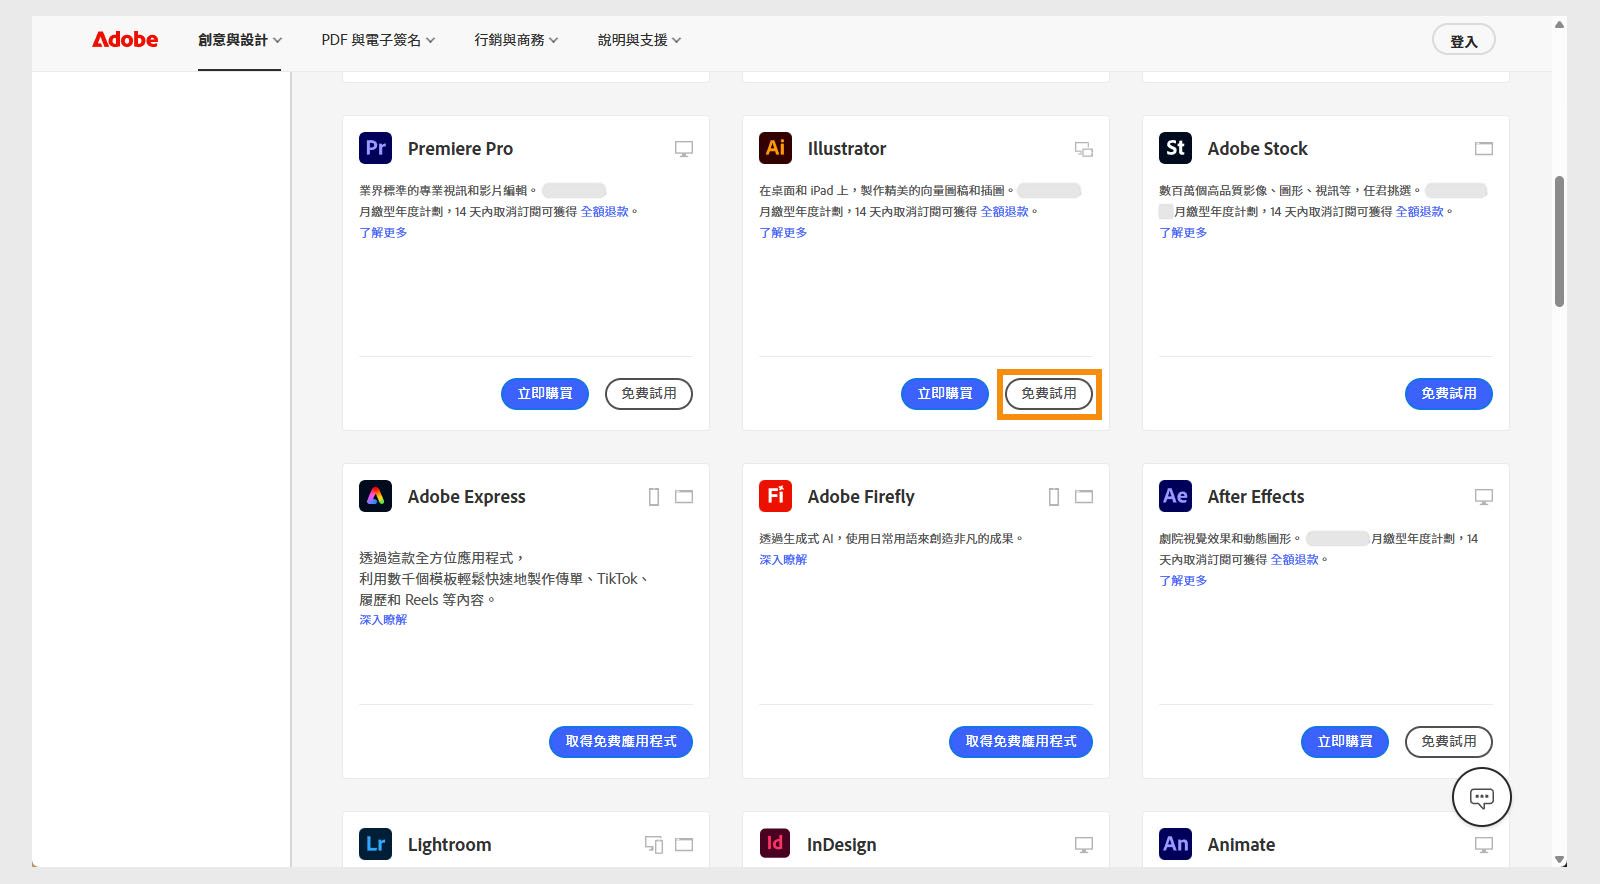Open 了解更多 link in Premiere Pro card
Image resolution: width=1600 pixels, height=884 pixels.
383,233
